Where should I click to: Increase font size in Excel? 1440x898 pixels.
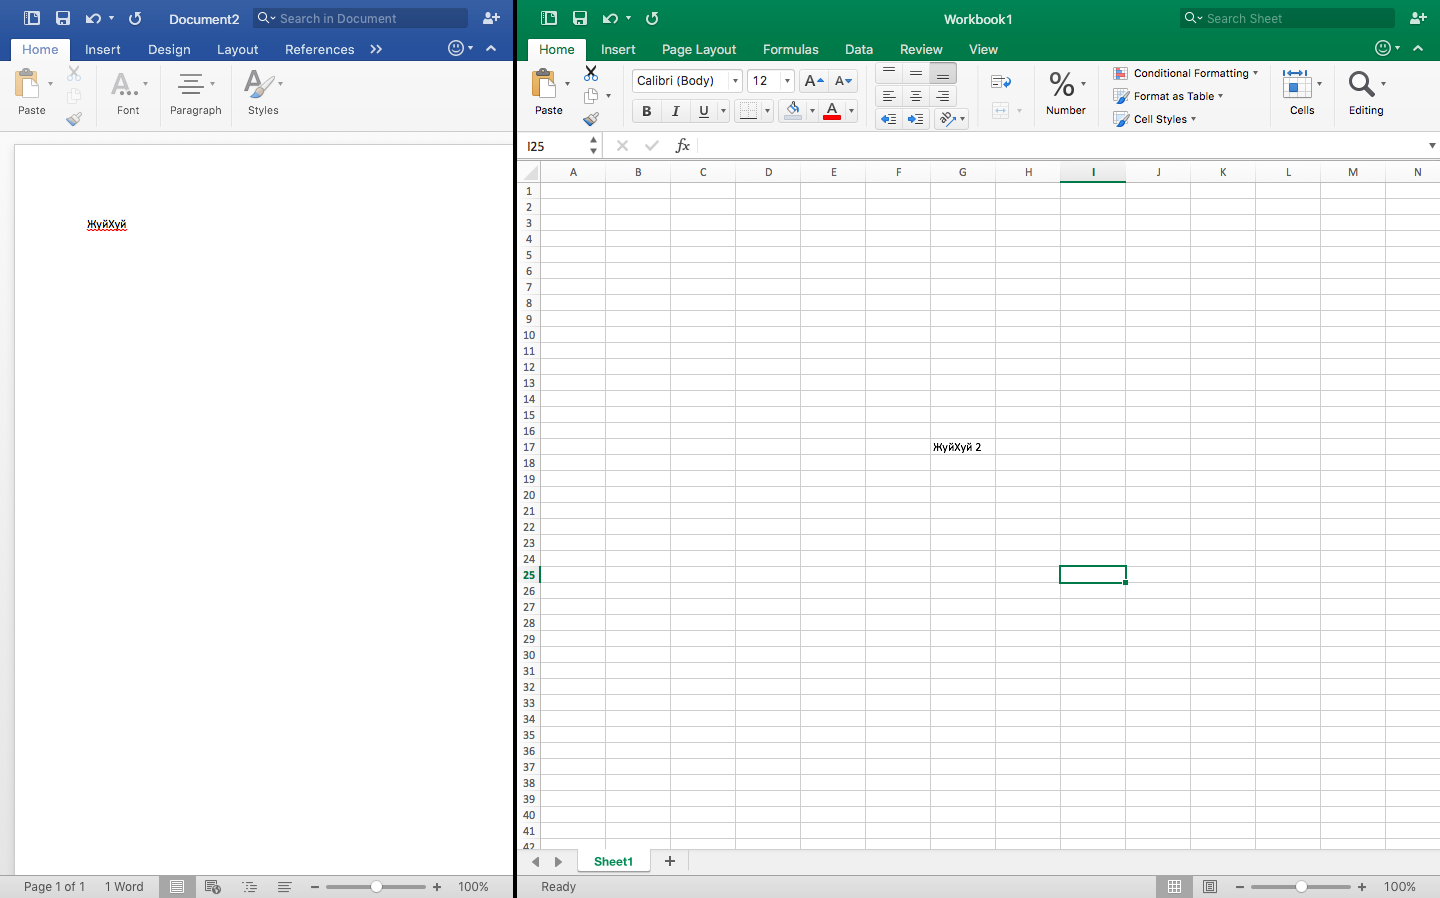(814, 81)
